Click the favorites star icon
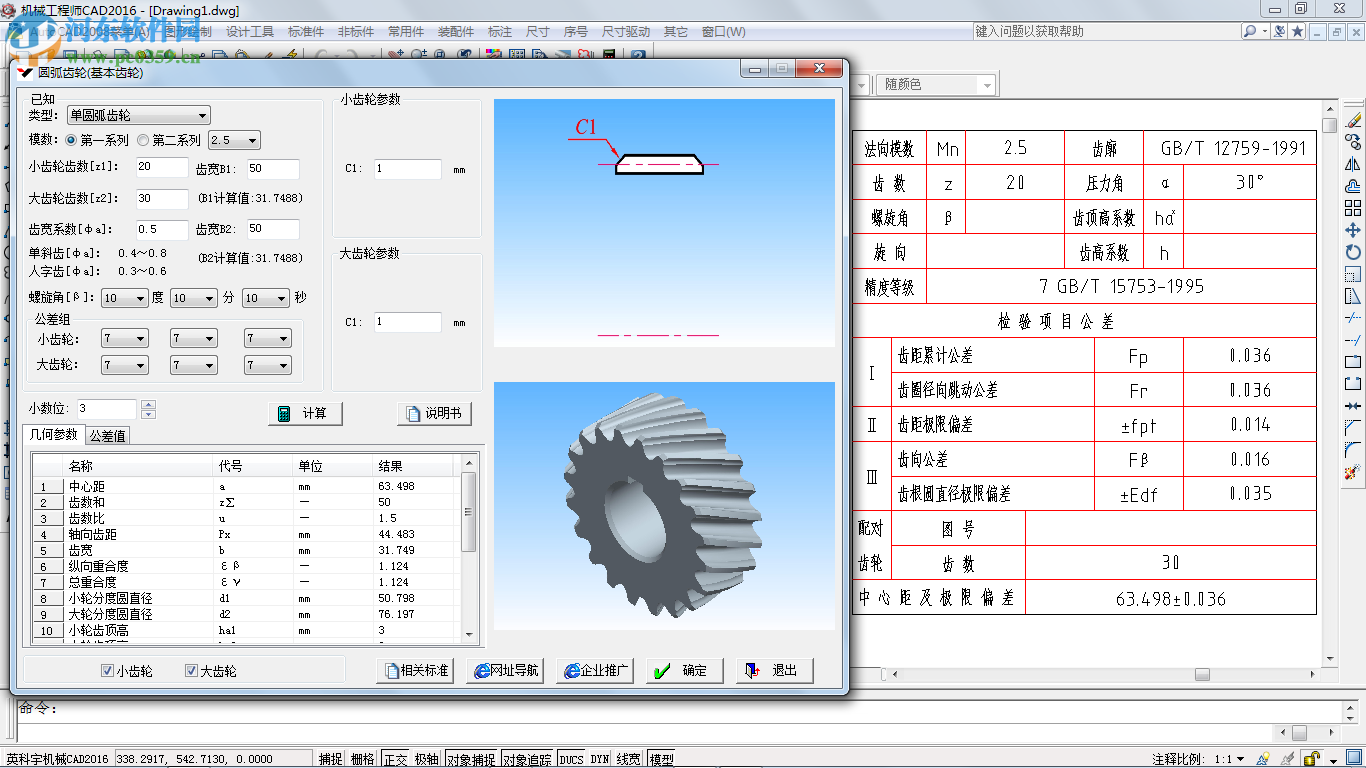Image resolution: width=1366 pixels, height=768 pixels. click(1297, 32)
